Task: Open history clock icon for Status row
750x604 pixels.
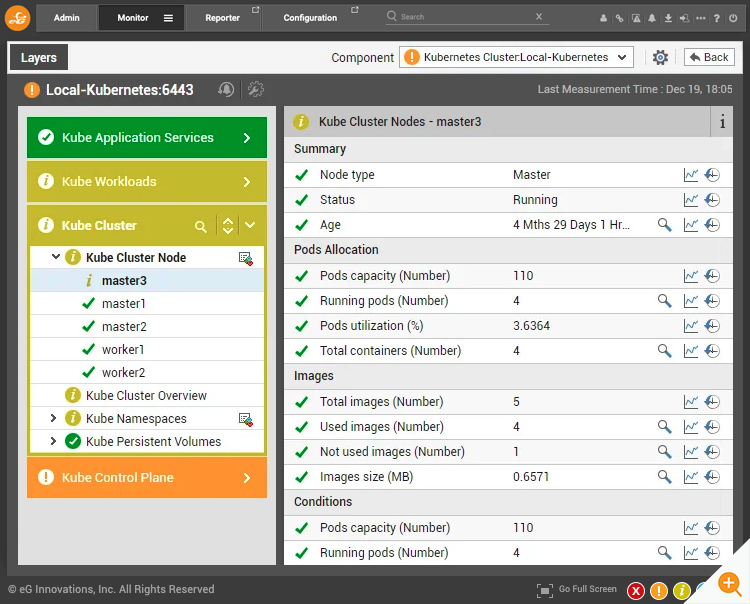Action: 712,200
